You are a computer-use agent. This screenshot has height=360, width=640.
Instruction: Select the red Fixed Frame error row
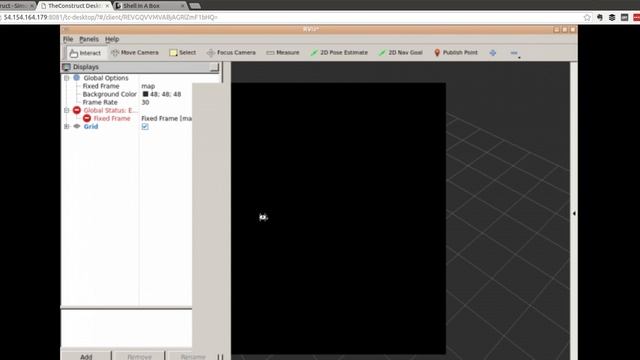click(x=112, y=118)
